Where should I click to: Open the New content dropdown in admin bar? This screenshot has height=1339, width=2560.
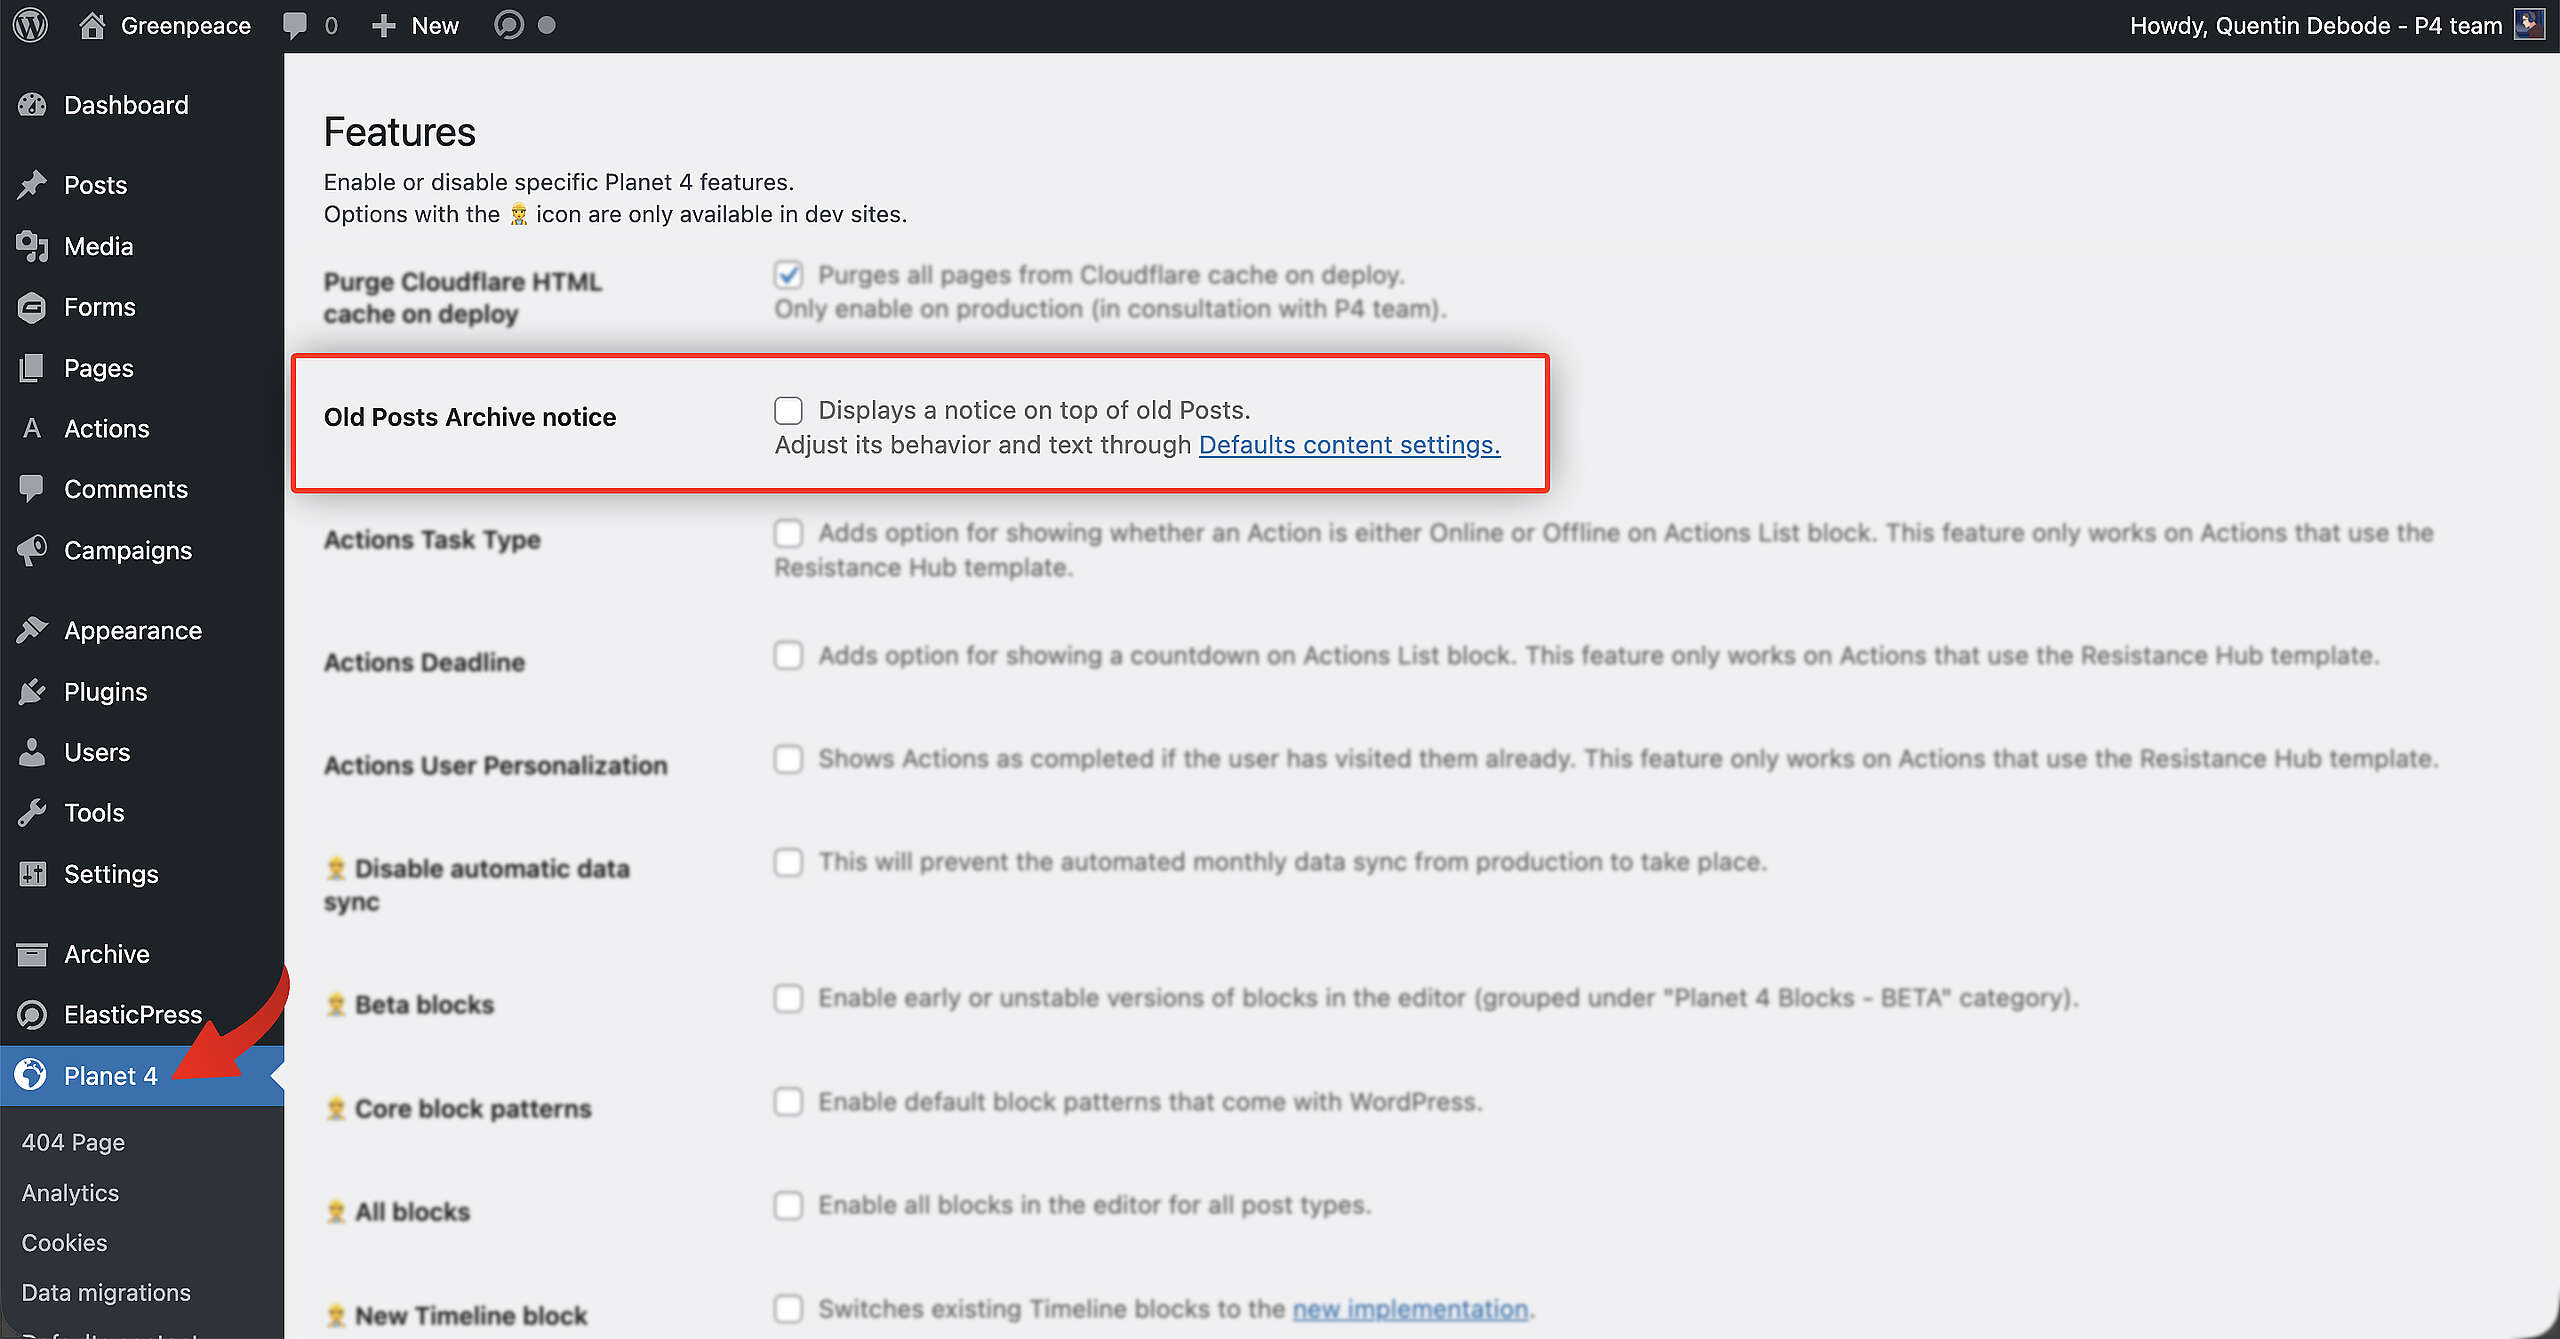pos(415,25)
